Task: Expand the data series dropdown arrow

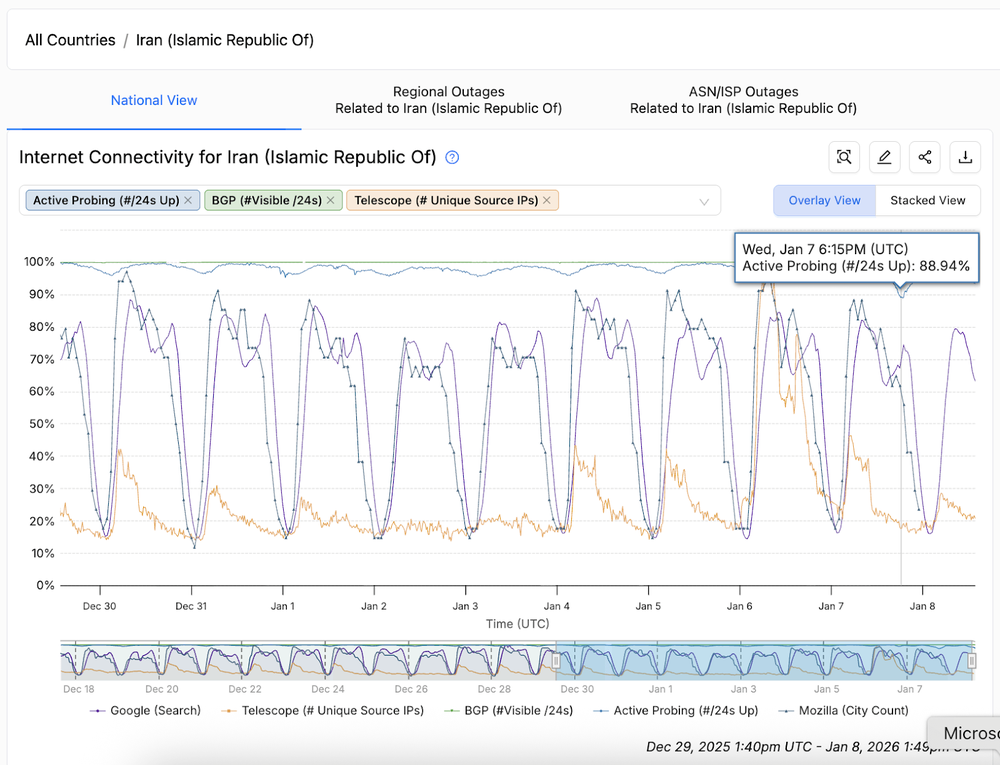Action: (704, 201)
